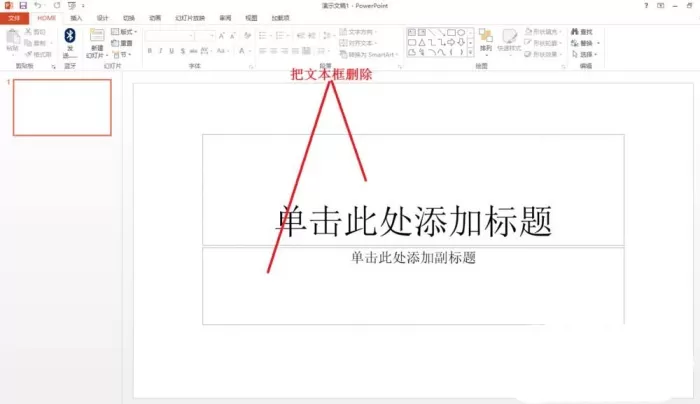
Task: Toggle text Shadow formatting
Action: click(x=183, y=51)
